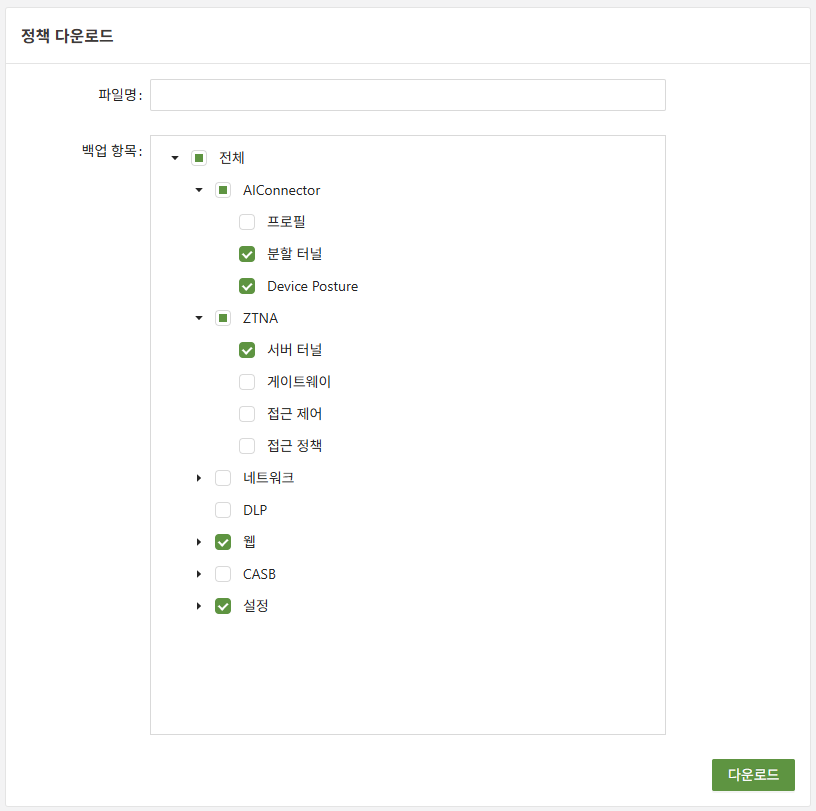The height and width of the screenshot is (811, 816).
Task: Click the 파일명 input field
Action: 407,95
